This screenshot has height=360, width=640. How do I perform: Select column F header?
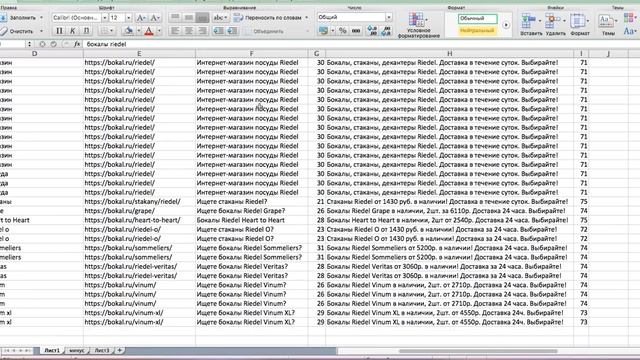pyautogui.click(x=251, y=53)
